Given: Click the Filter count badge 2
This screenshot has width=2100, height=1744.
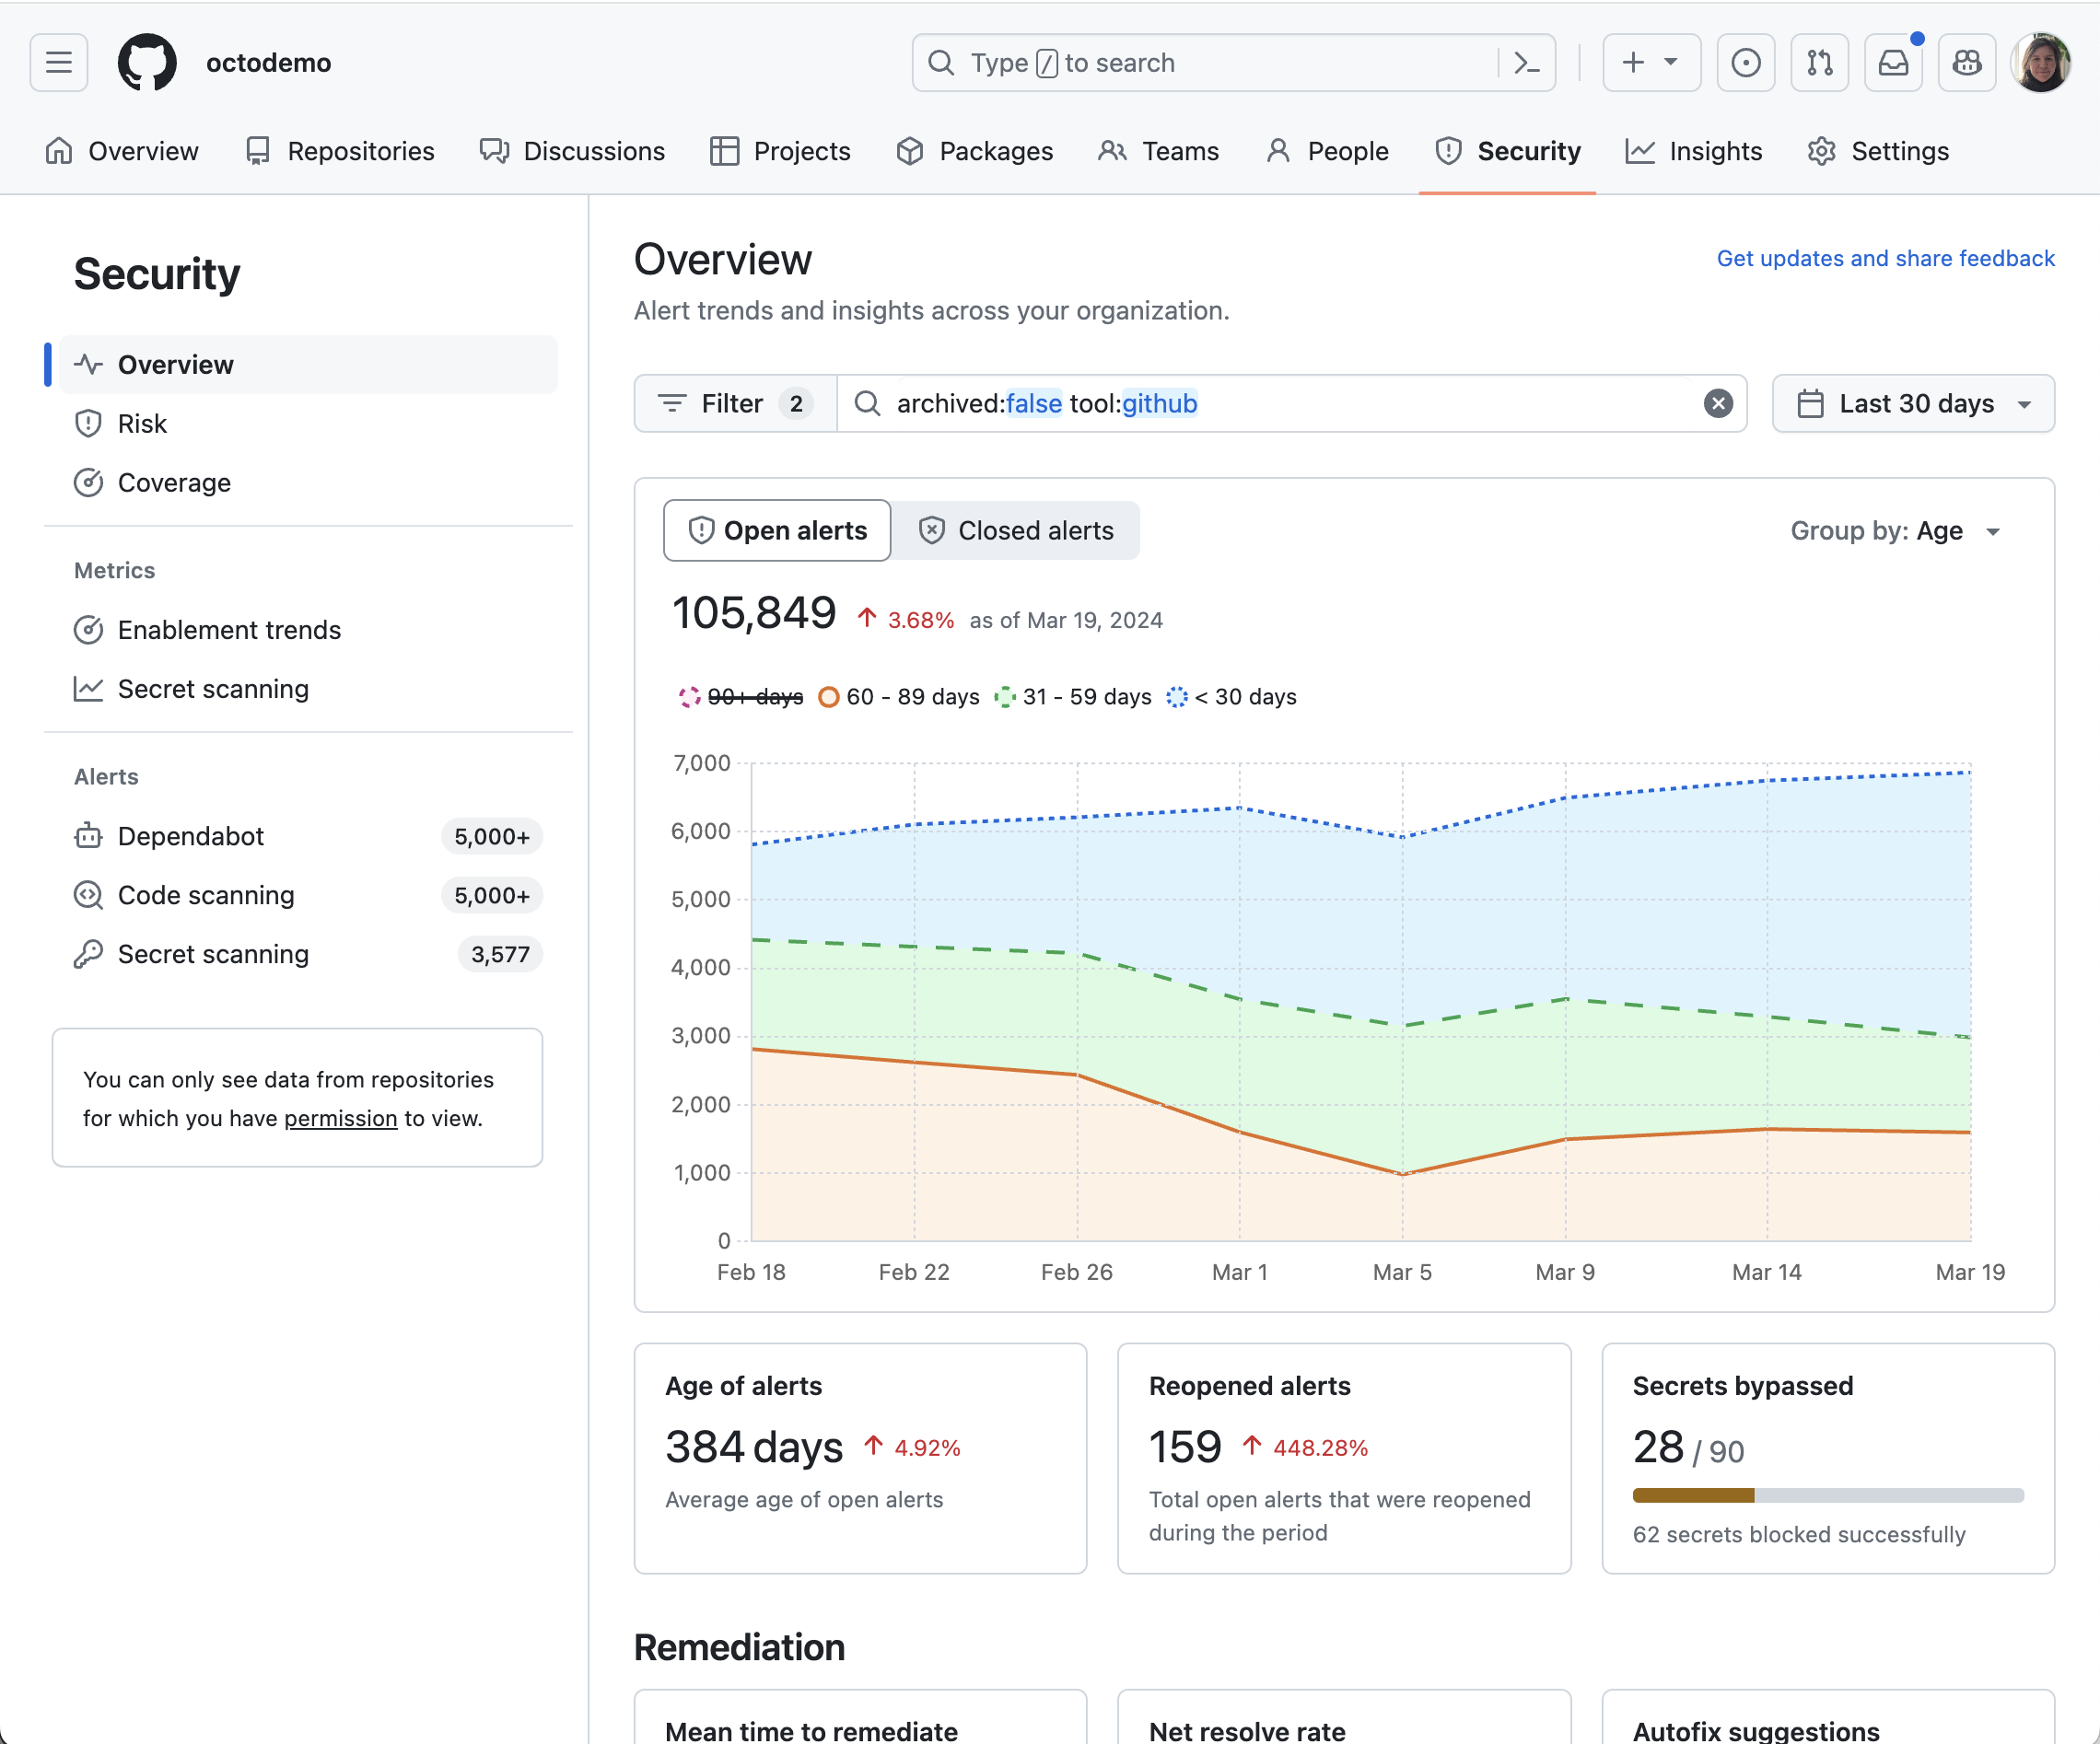Looking at the screenshot, I should (796, 404).
